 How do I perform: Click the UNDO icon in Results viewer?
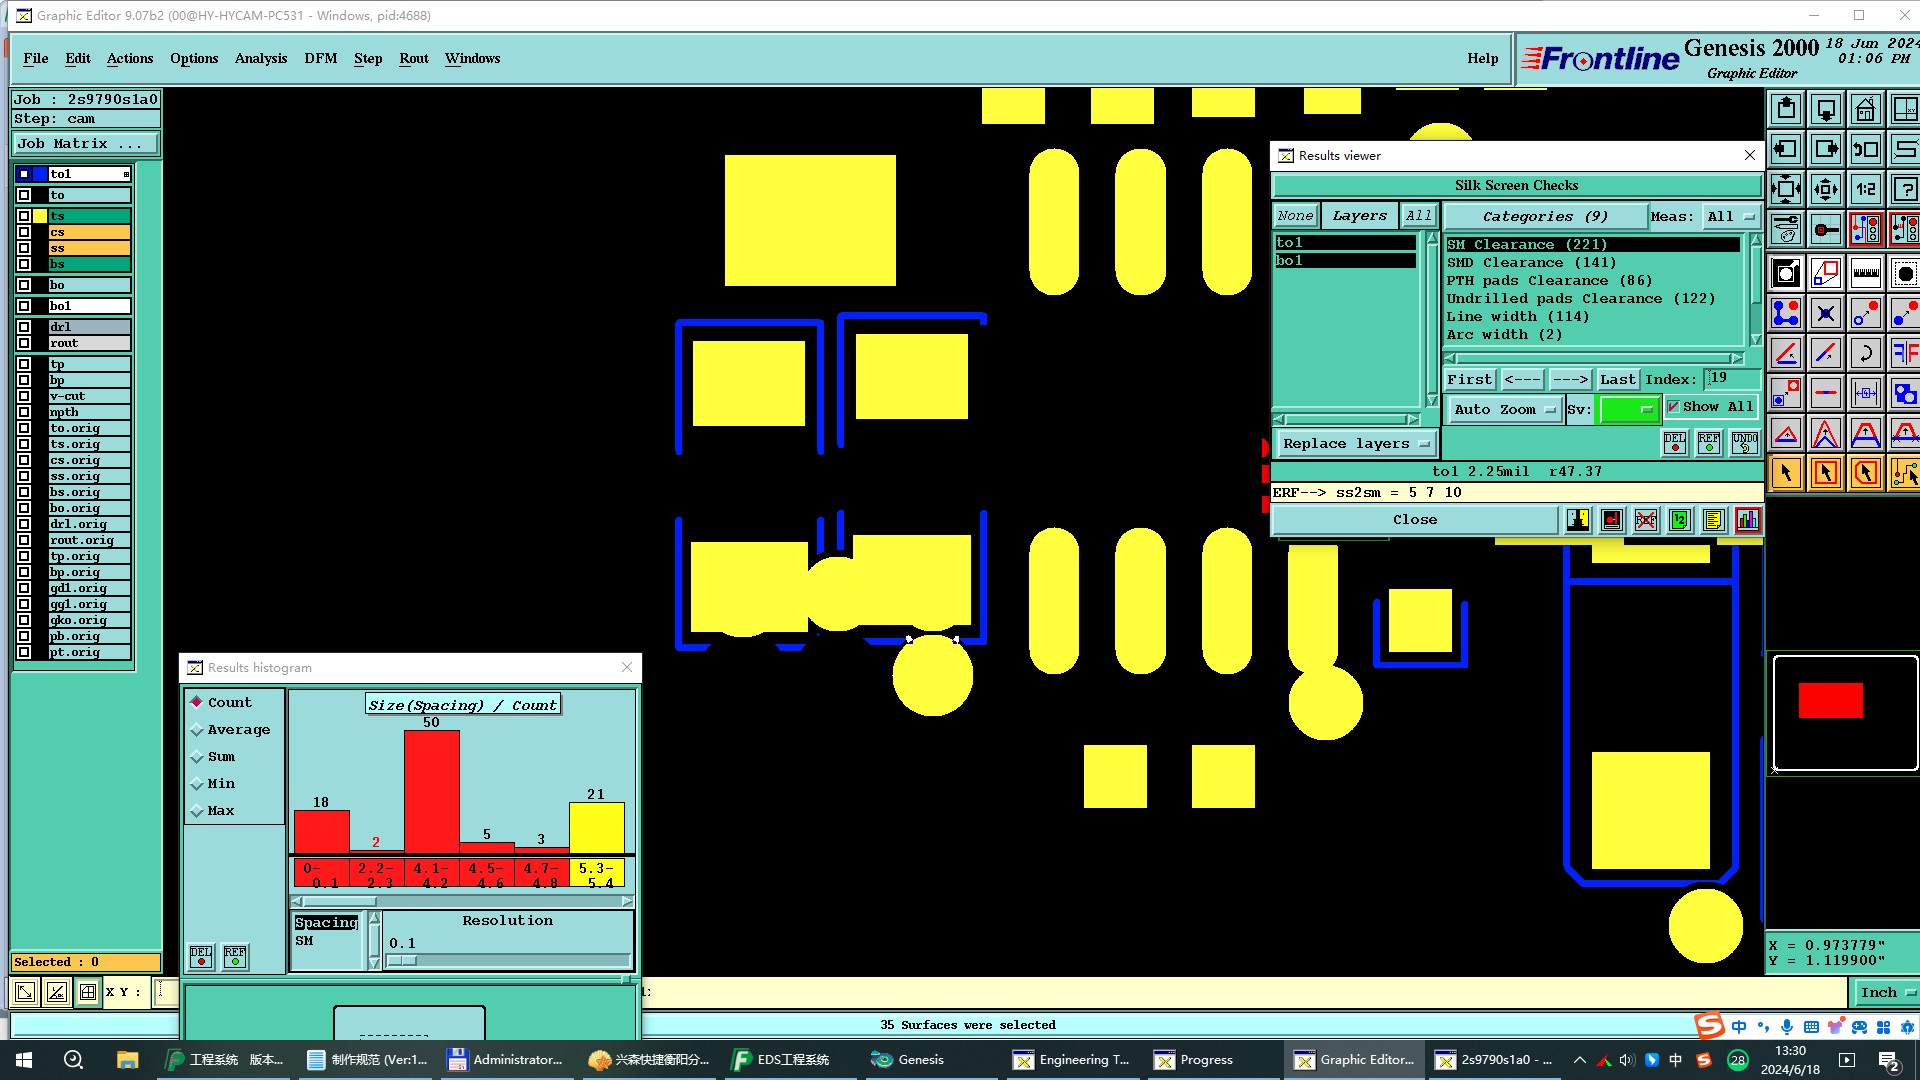1745,442
